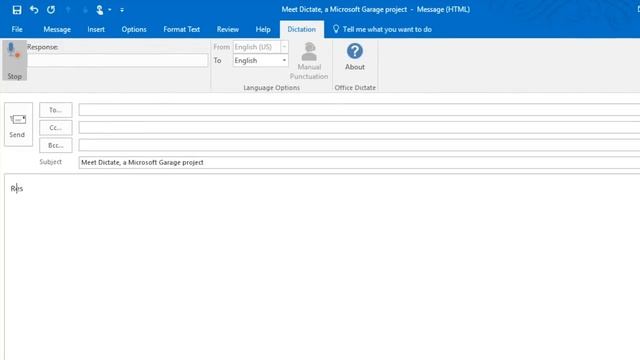
Task: Click the lightbulb Tell me icon
Action: pos(336,29)
